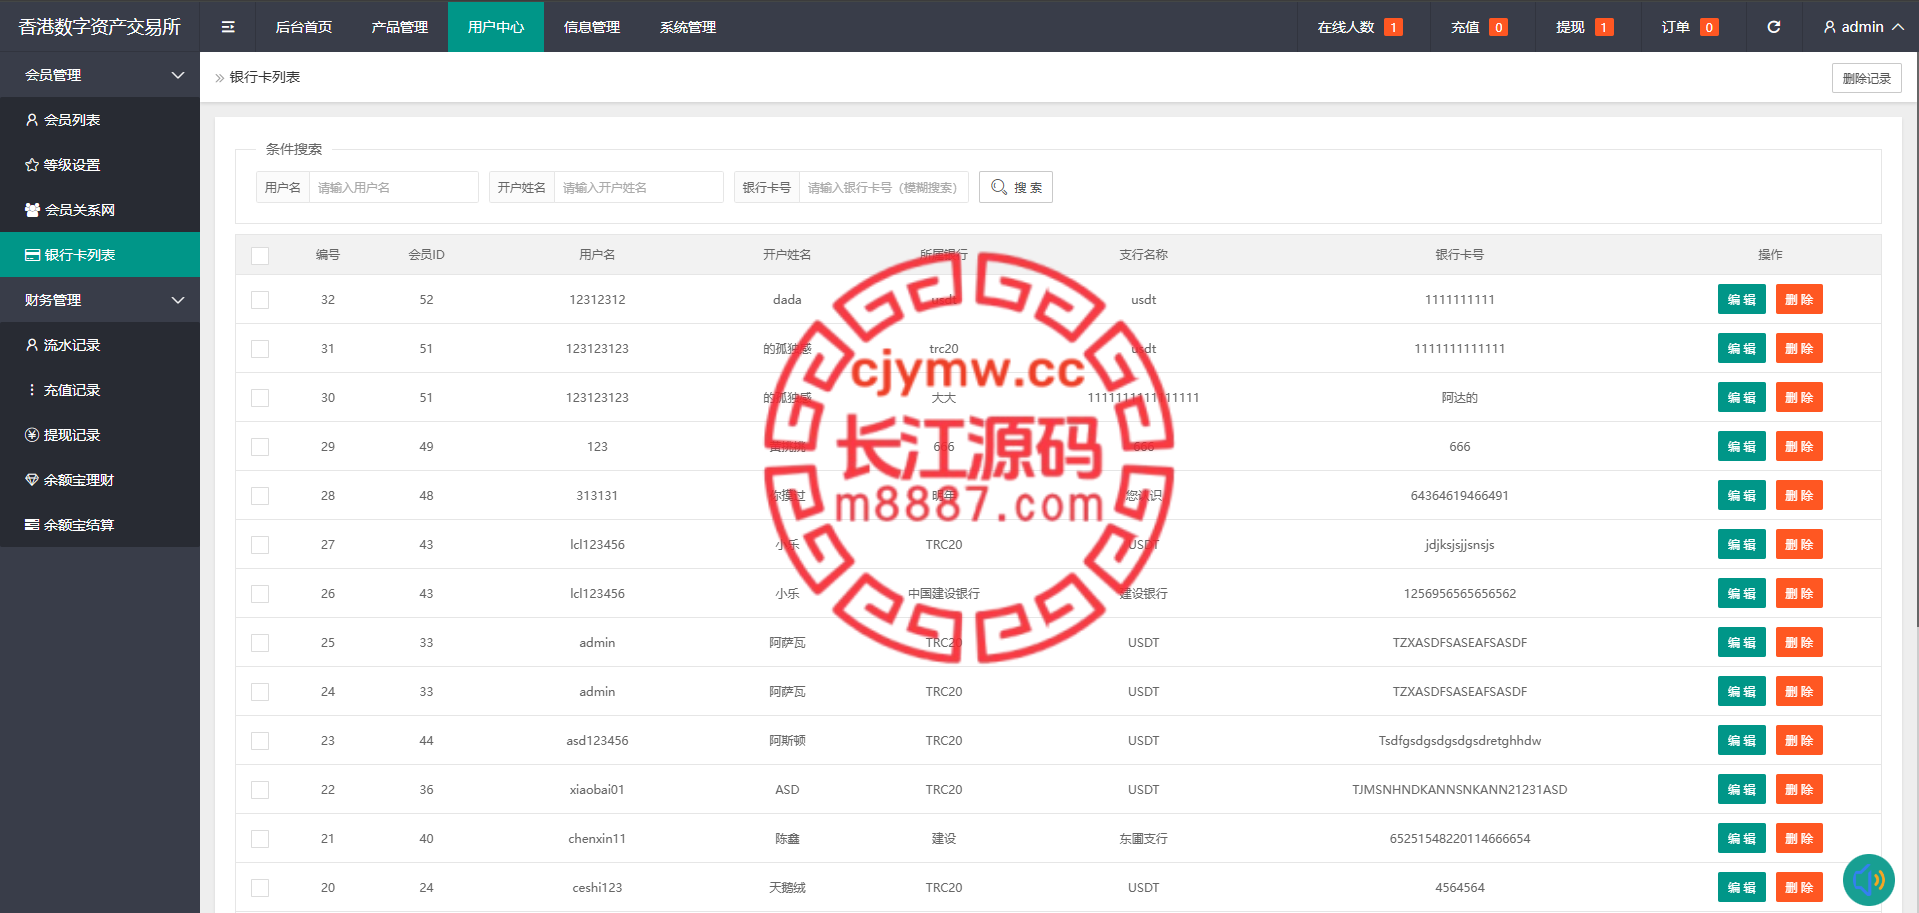Viewport: 1919px width, 913px height.
Task: Click the 充值记录 dots icon
Action: [x=32, y=390]
